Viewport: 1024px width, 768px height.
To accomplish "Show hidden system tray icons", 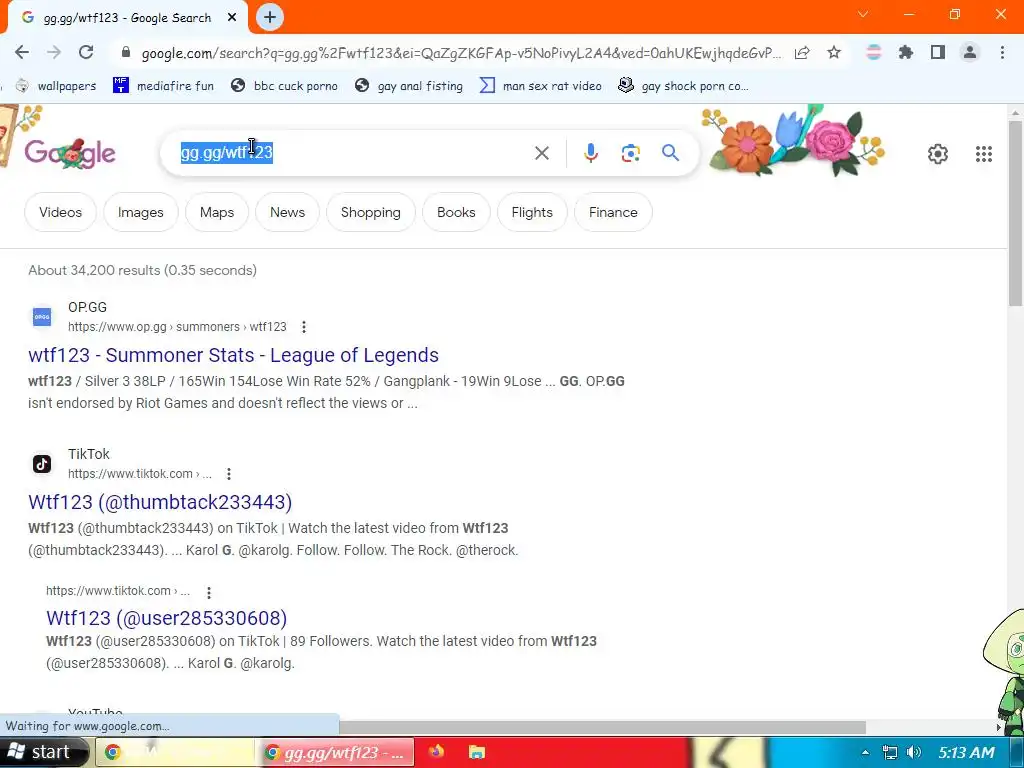I will coord(865,753).
